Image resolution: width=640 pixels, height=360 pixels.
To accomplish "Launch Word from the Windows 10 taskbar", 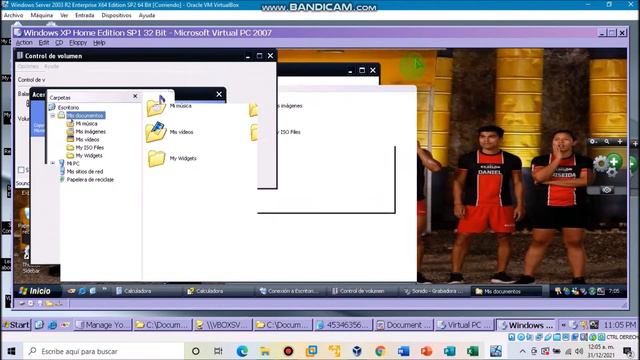I will point(403,351).
